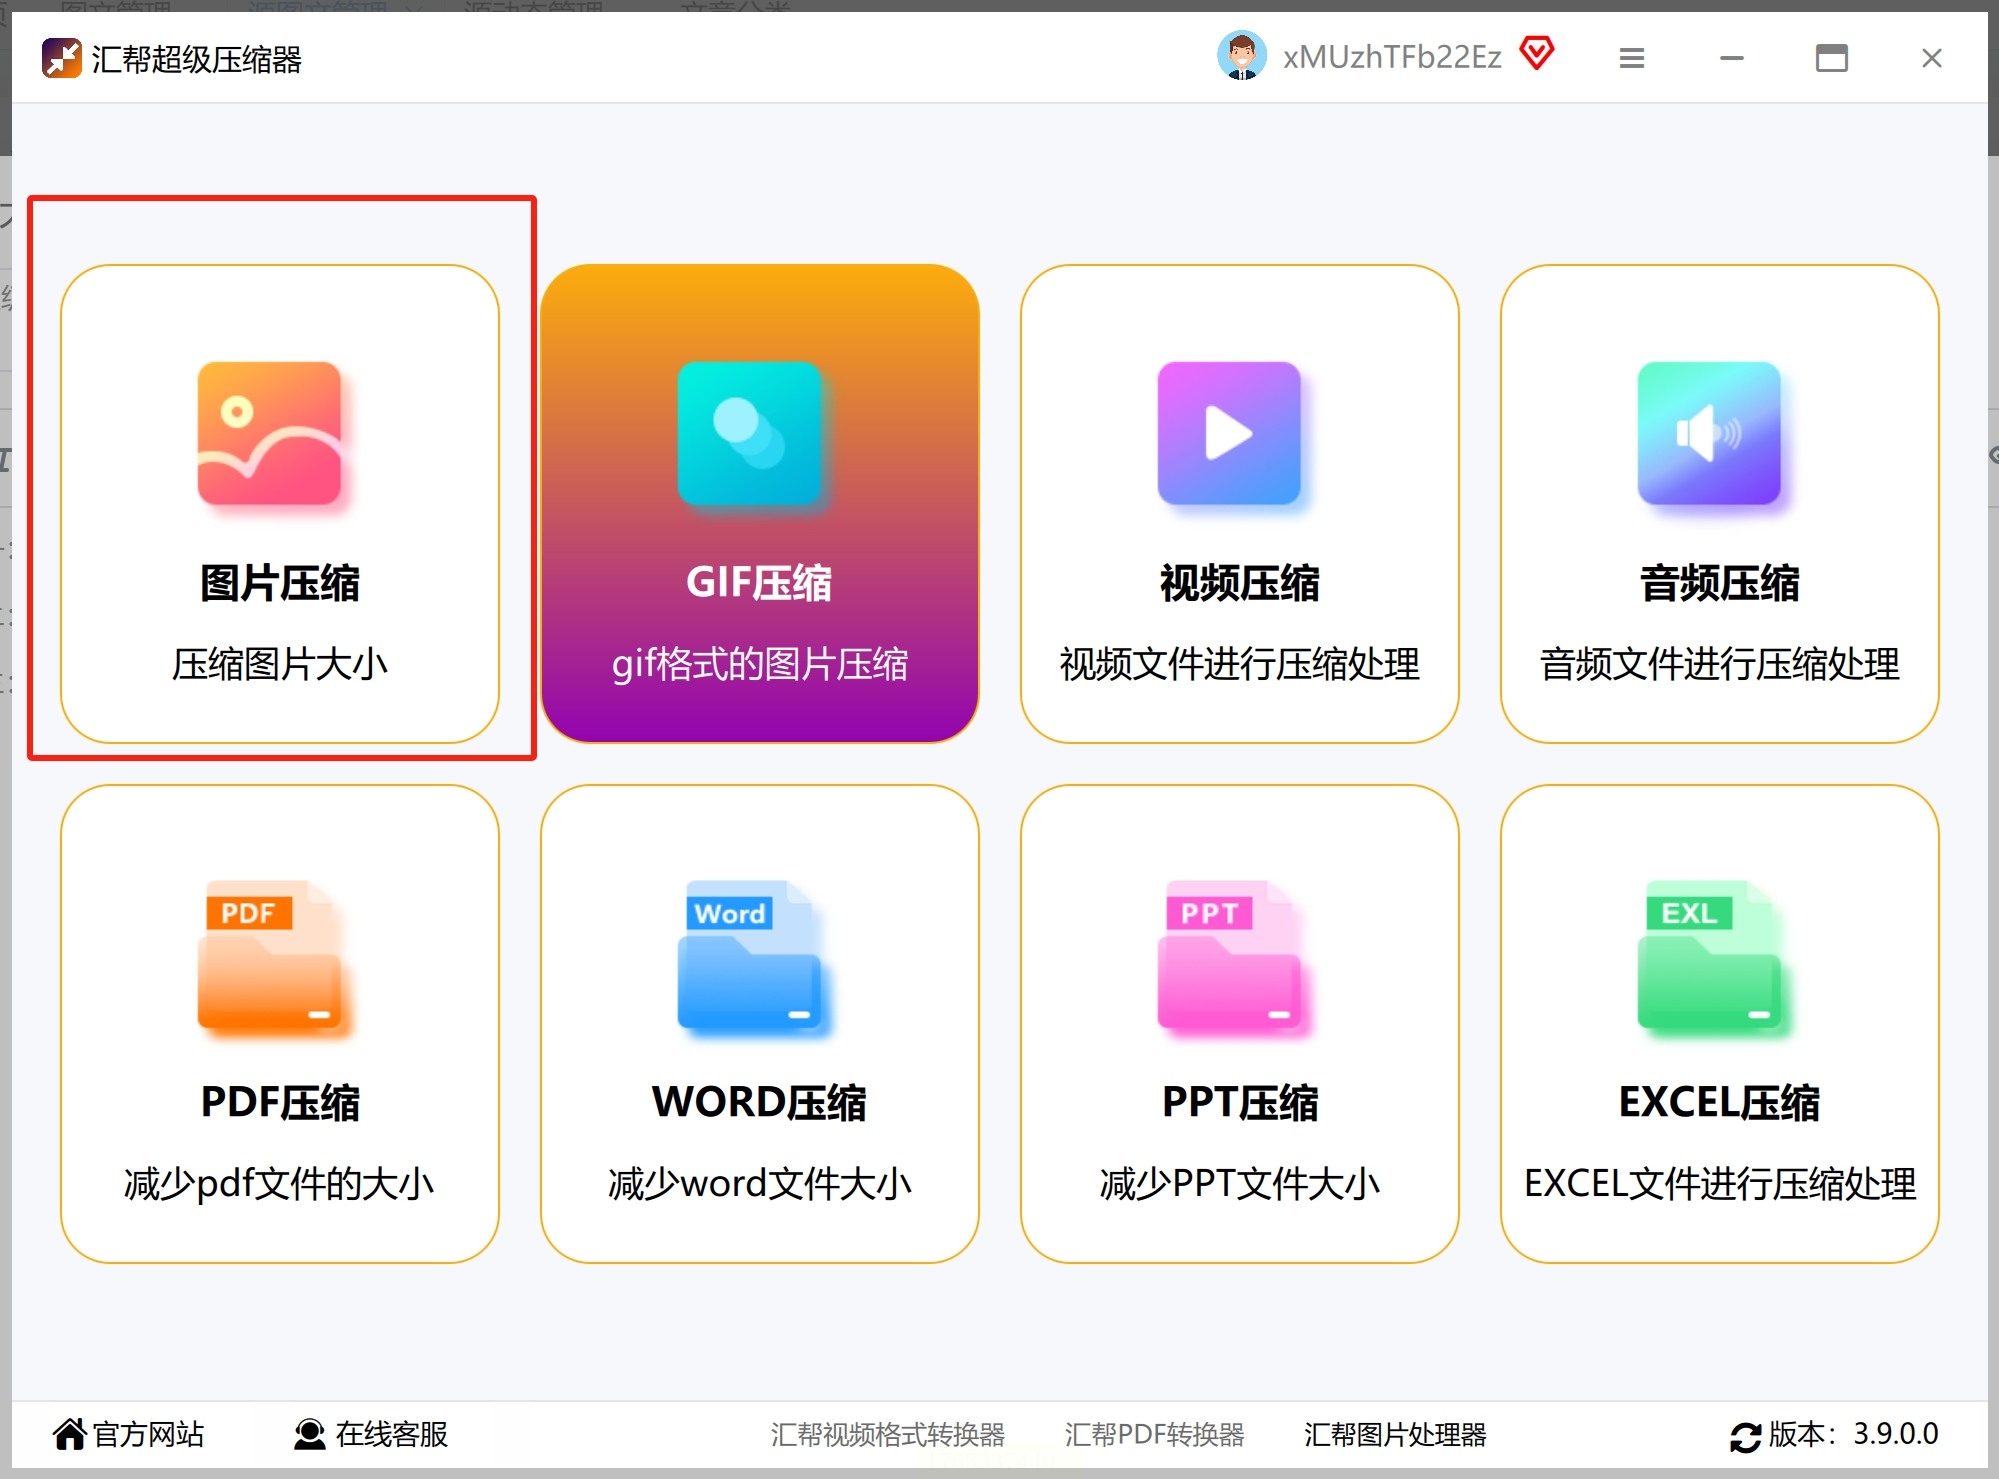Choose the EXCEL压缩 green folder icon
This screenshot has width=1999, height=1479.
[1709, 956]
